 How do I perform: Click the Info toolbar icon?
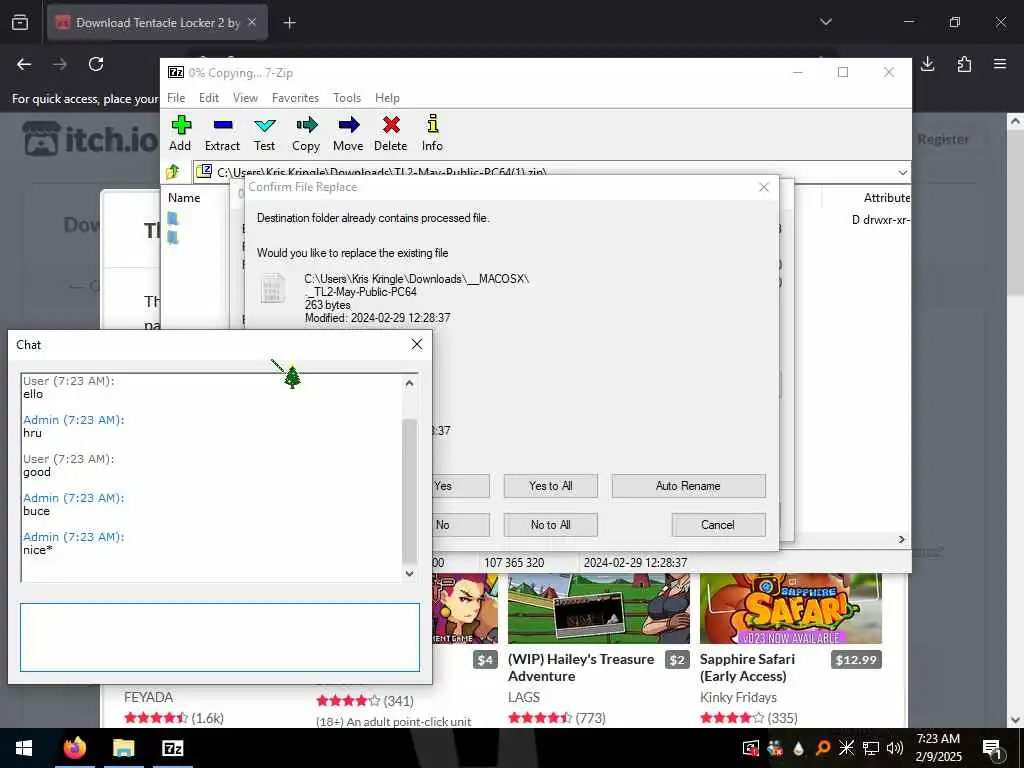pos(432,134)
